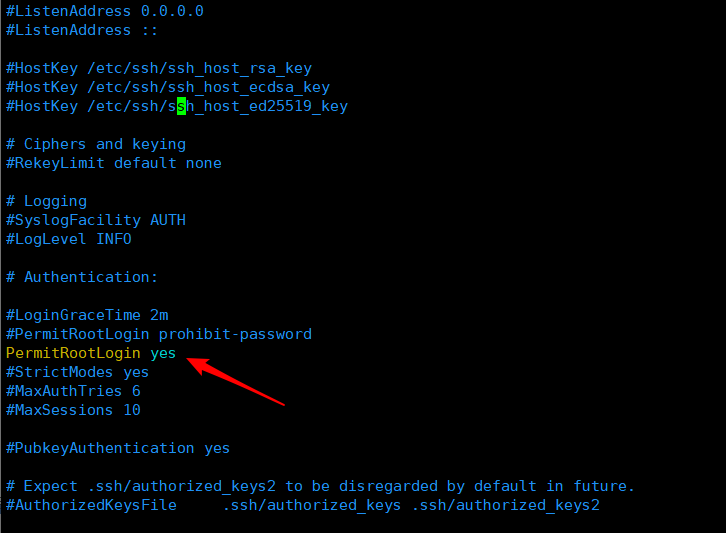Click the uncommented PermitRootLogin keyword
Image resolution: width=726 pixels, height=533 pixels.
73,353
